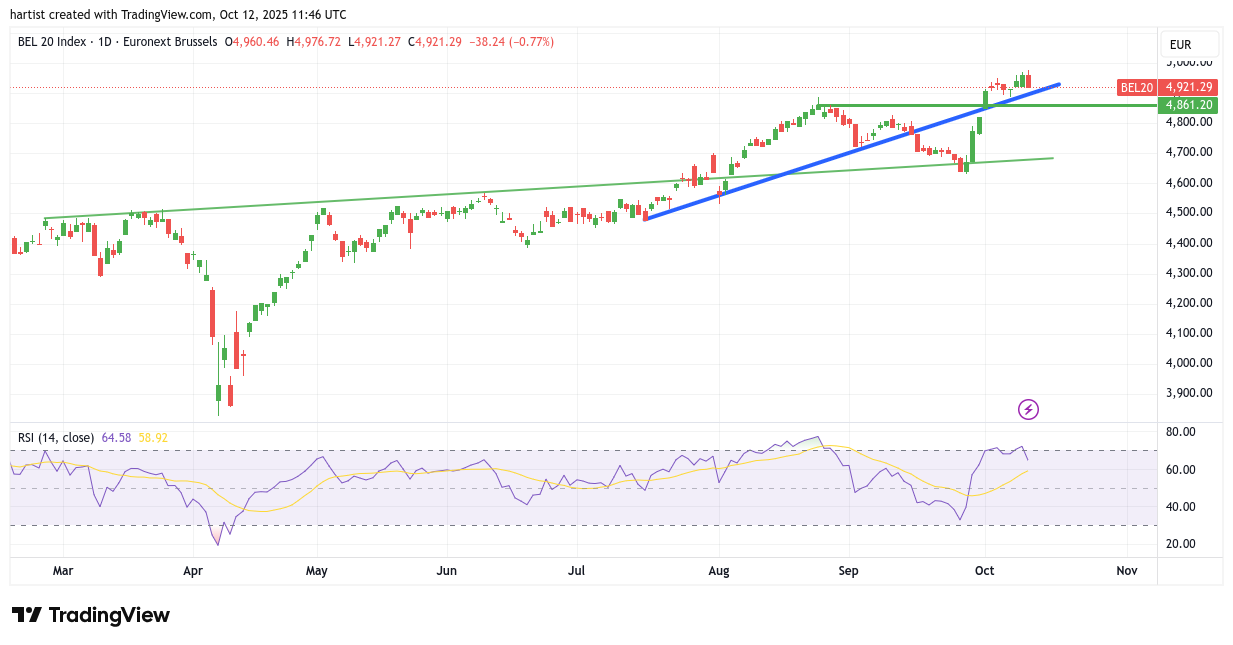Screen dimensions: 1233x645
Task: Click the TradingView logo
Action: [x=90, y=615]
